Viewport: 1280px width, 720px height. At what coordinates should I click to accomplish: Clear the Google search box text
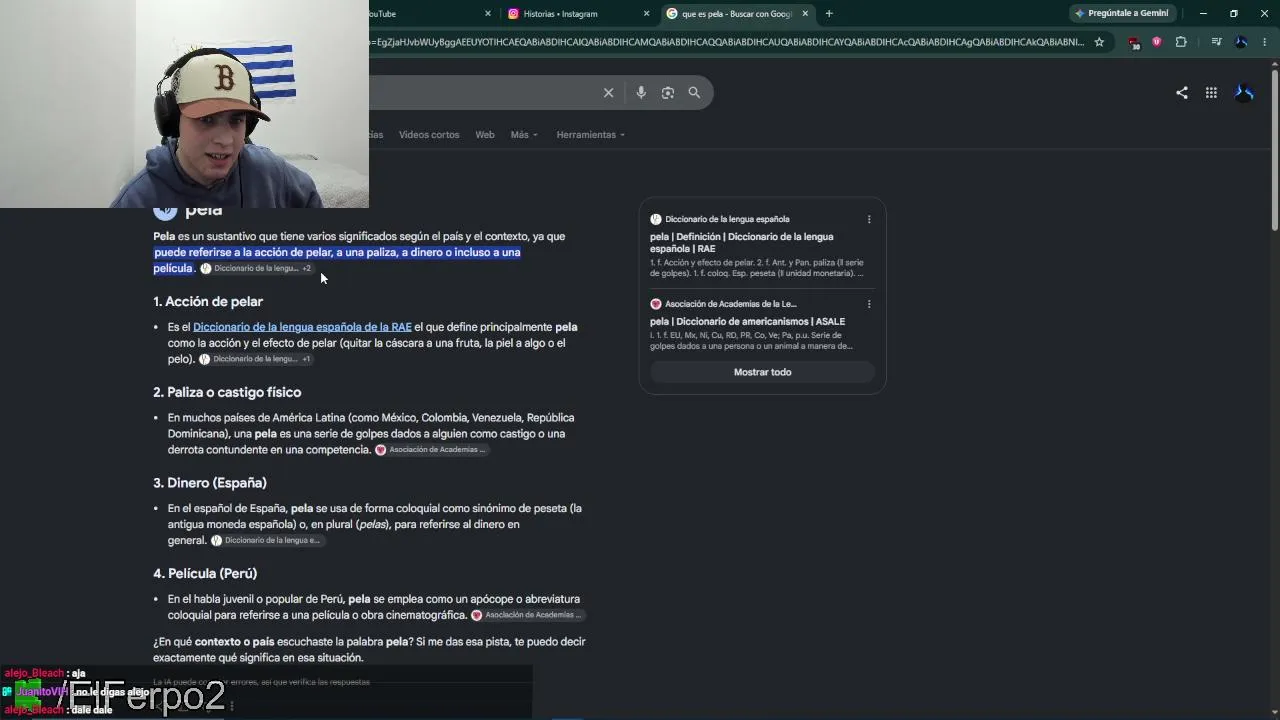608,93
